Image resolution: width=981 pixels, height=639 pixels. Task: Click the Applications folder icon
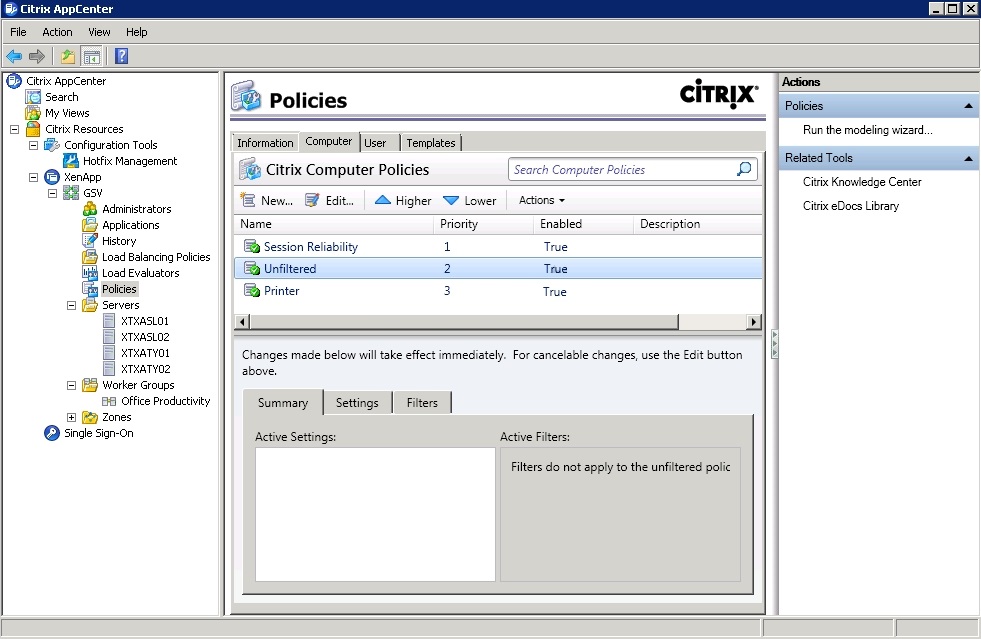tap(90, 225)
